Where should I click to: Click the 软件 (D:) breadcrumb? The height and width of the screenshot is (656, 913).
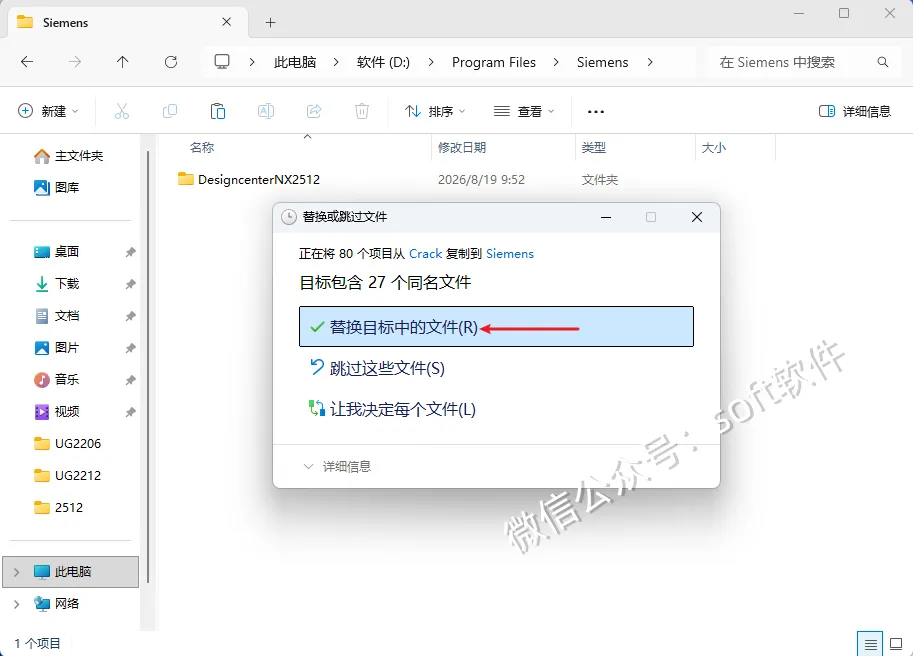(x=383, y=62)
